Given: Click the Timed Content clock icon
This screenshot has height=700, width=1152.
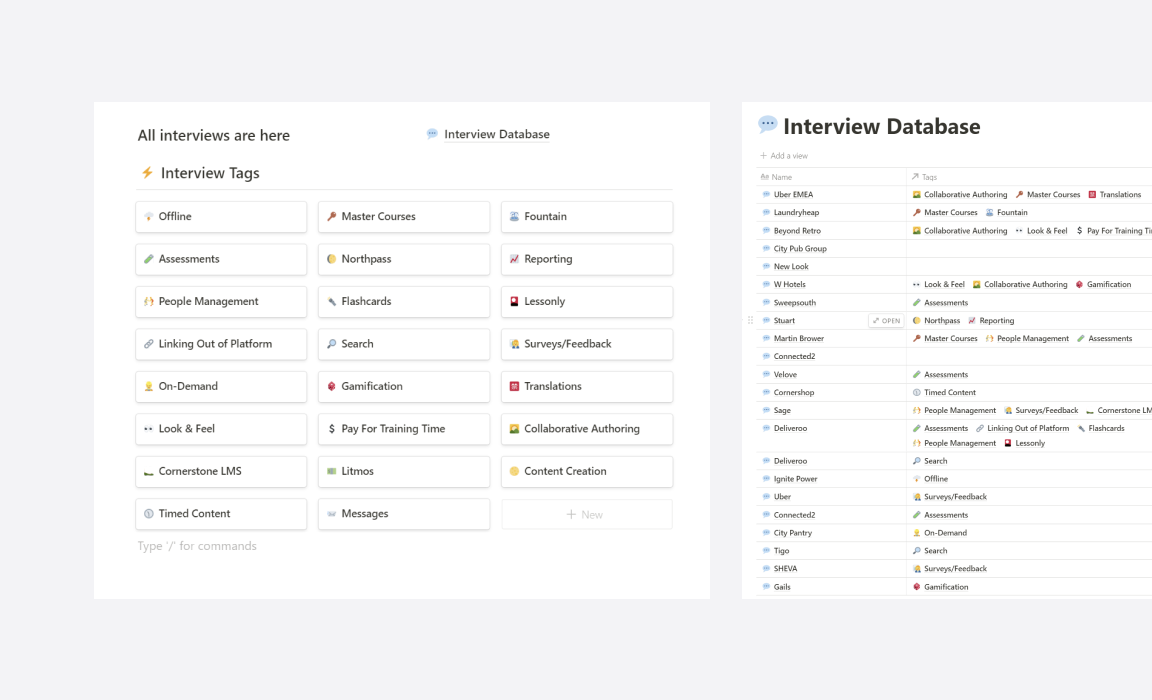Looking at the screenshot, I should [148, 514].
